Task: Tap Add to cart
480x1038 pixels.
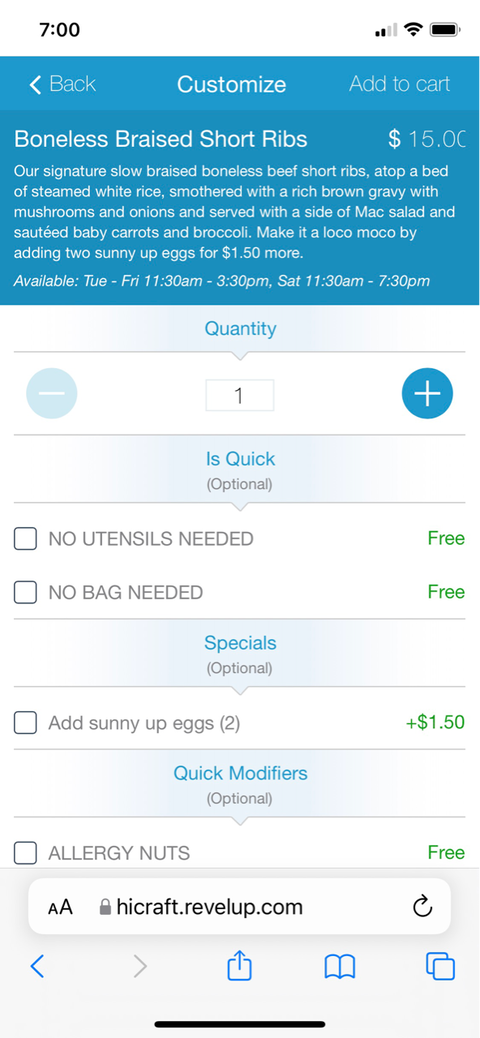Action: click(399, 84)
